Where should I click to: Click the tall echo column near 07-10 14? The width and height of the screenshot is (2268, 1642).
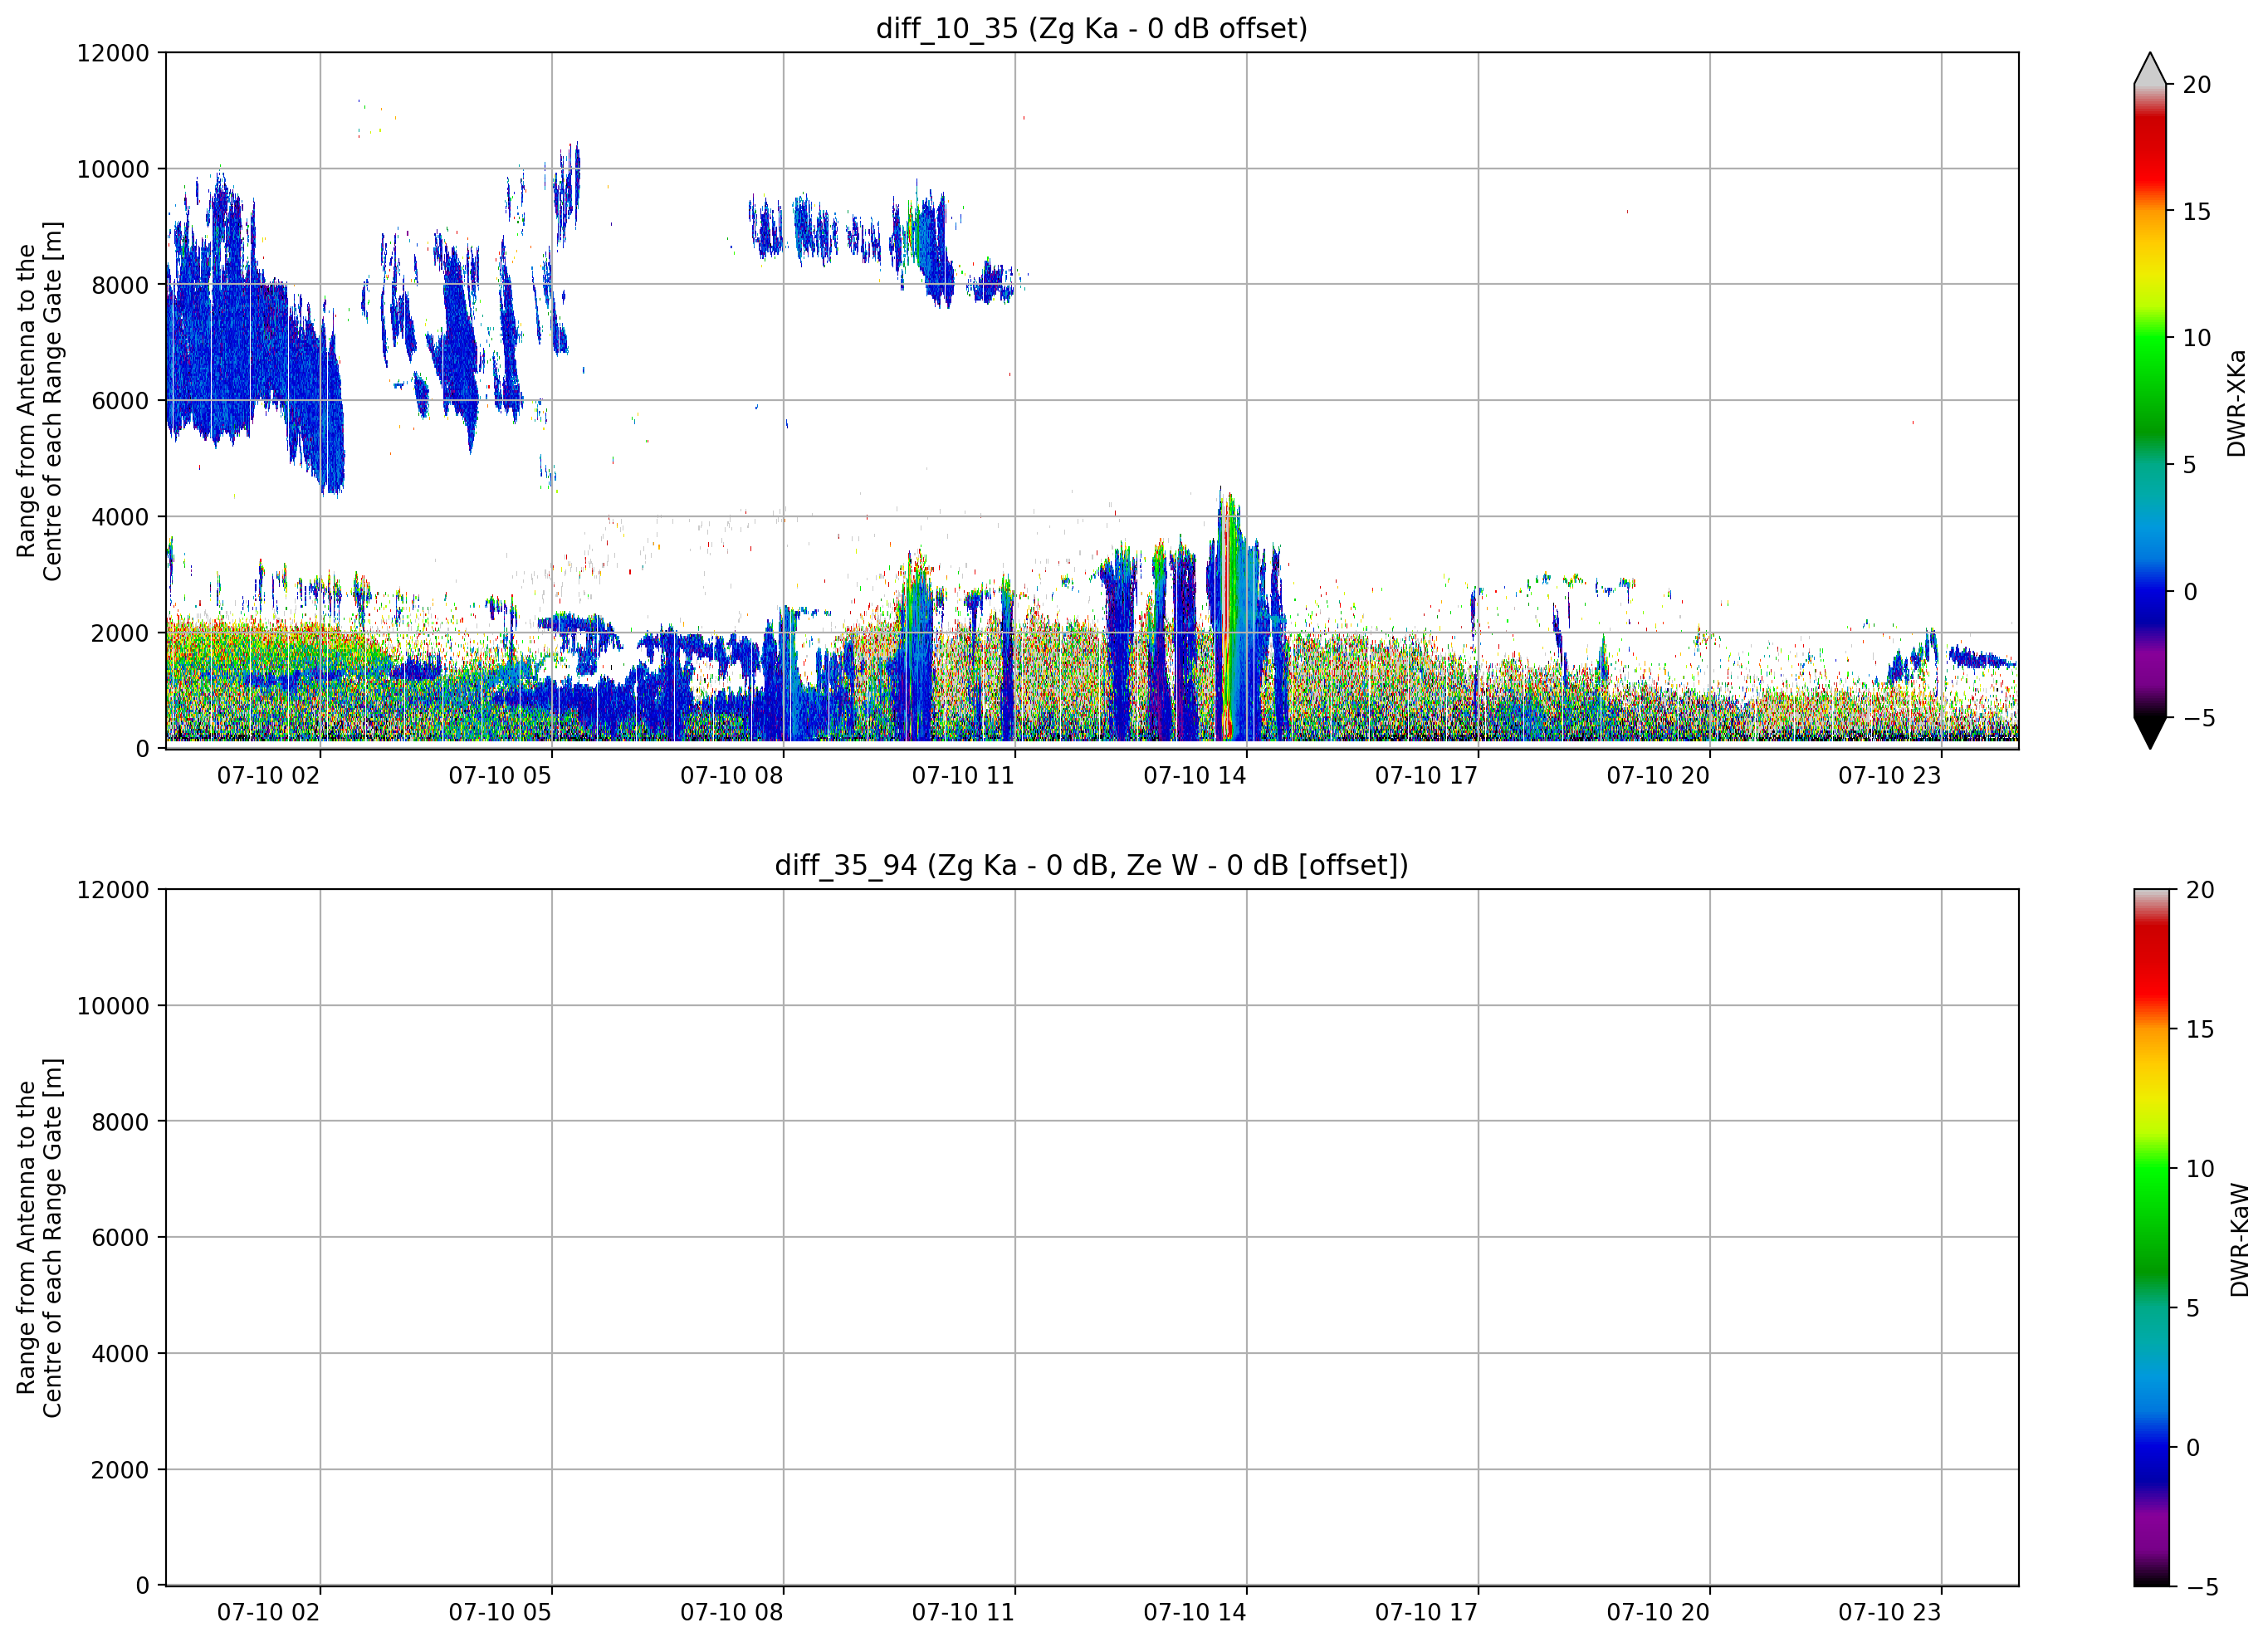point(1232,620)
